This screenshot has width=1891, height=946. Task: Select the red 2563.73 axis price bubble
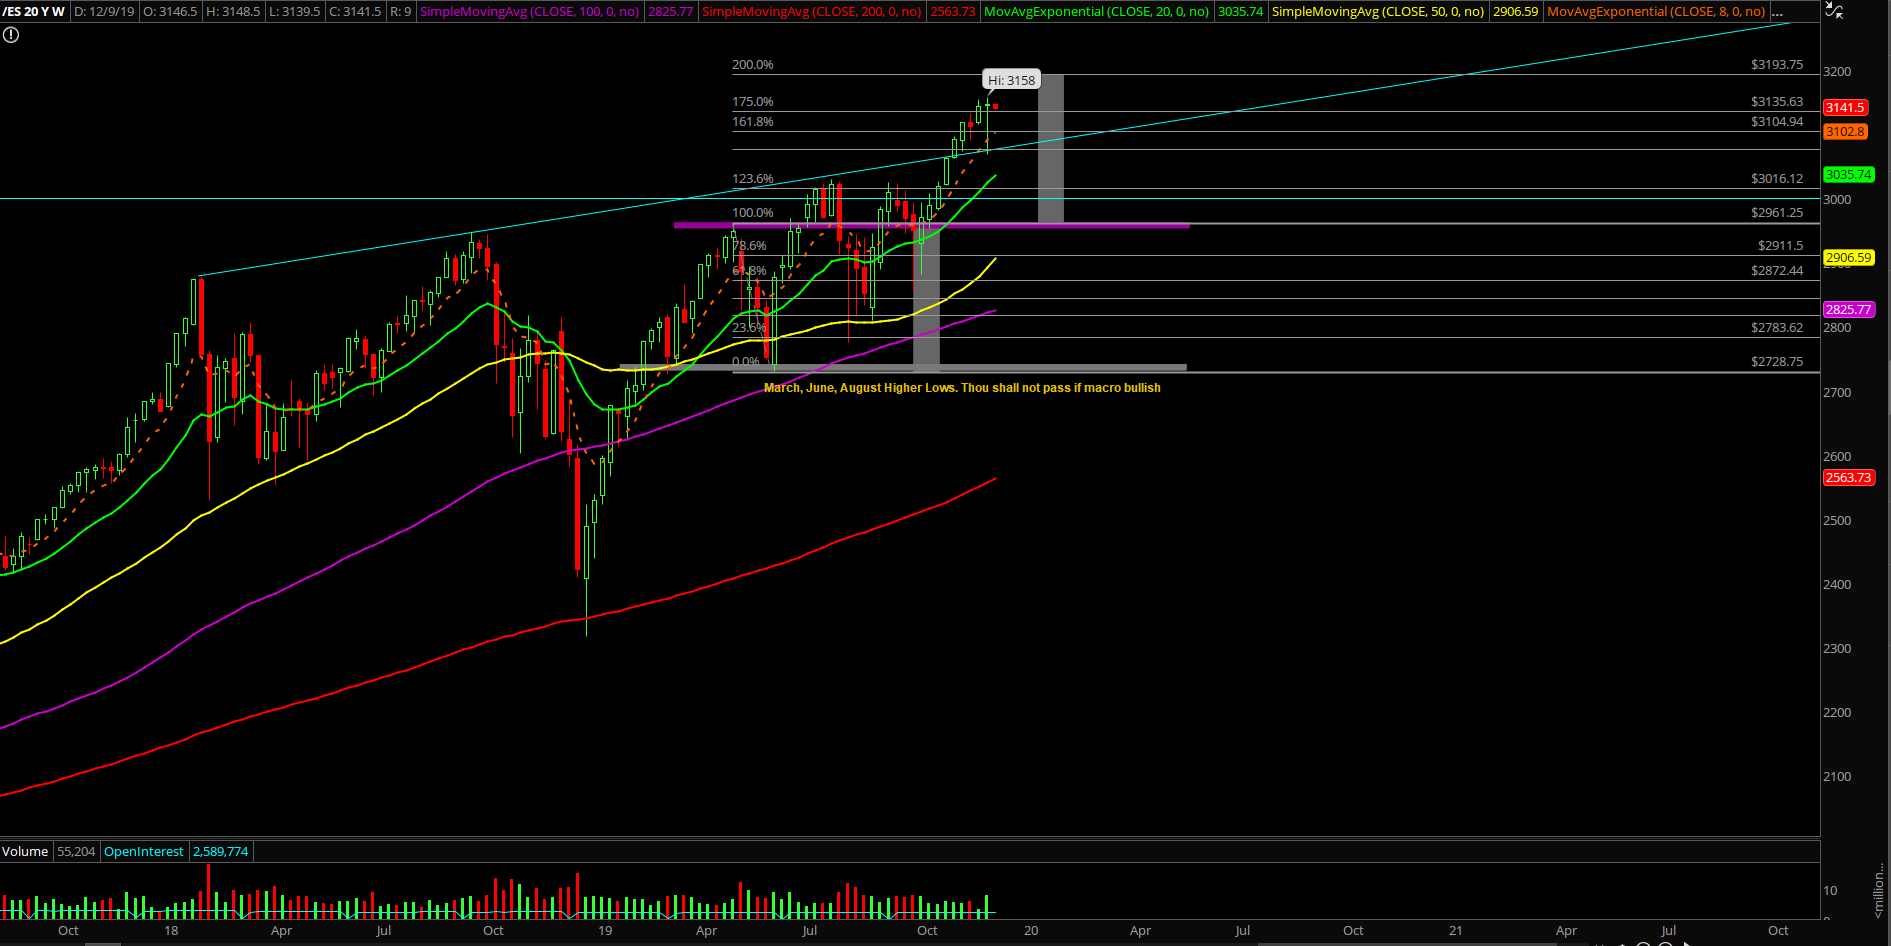1848,477
